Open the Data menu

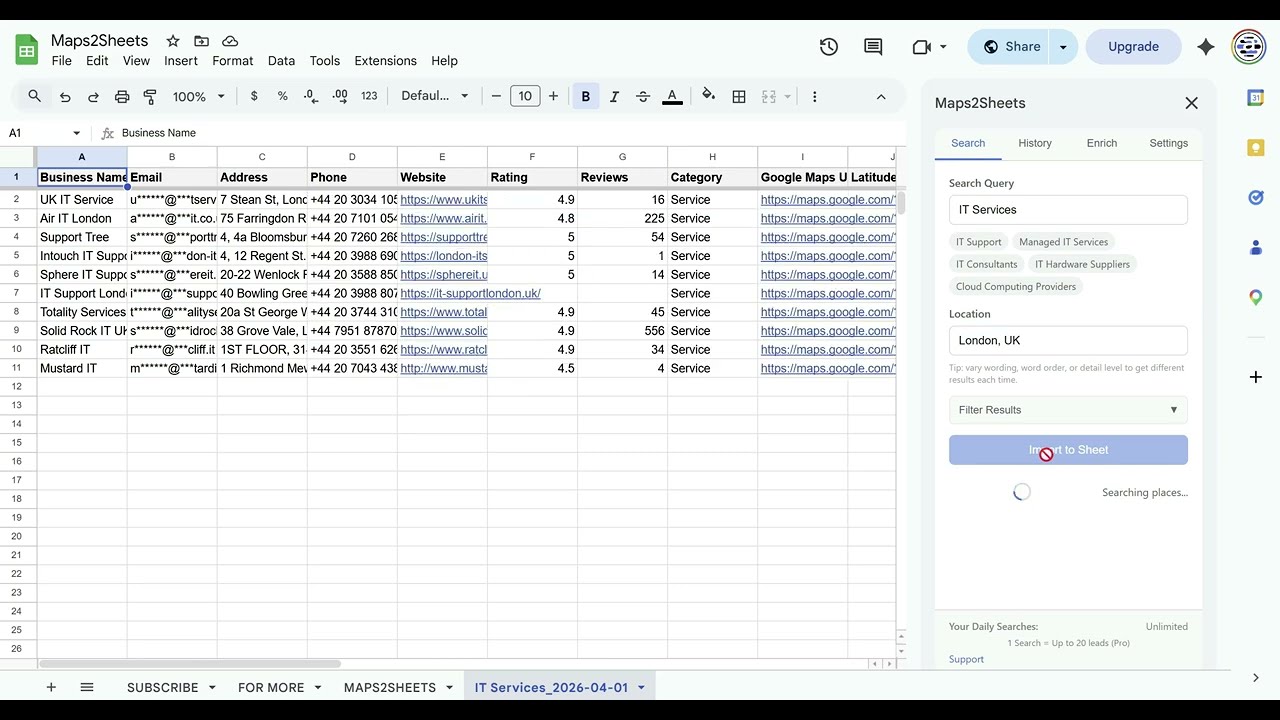coord(281,61)
